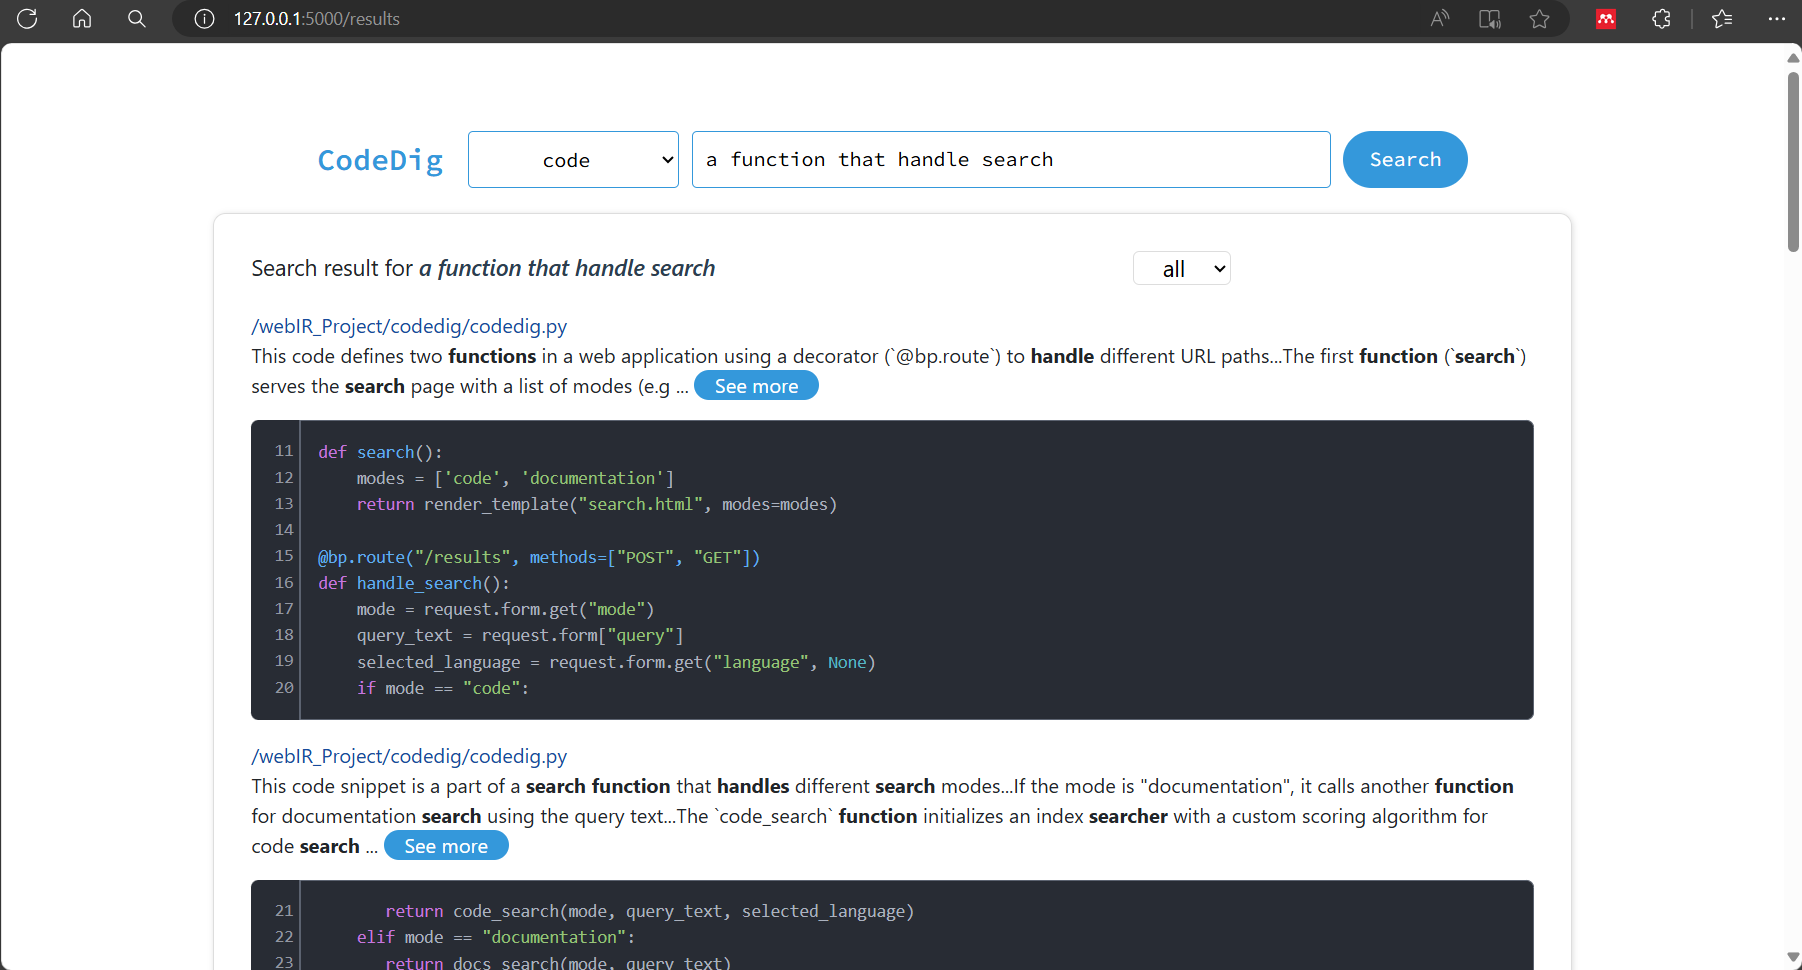
Task: Open the browser search icon
Action: [x=137, y=18]
